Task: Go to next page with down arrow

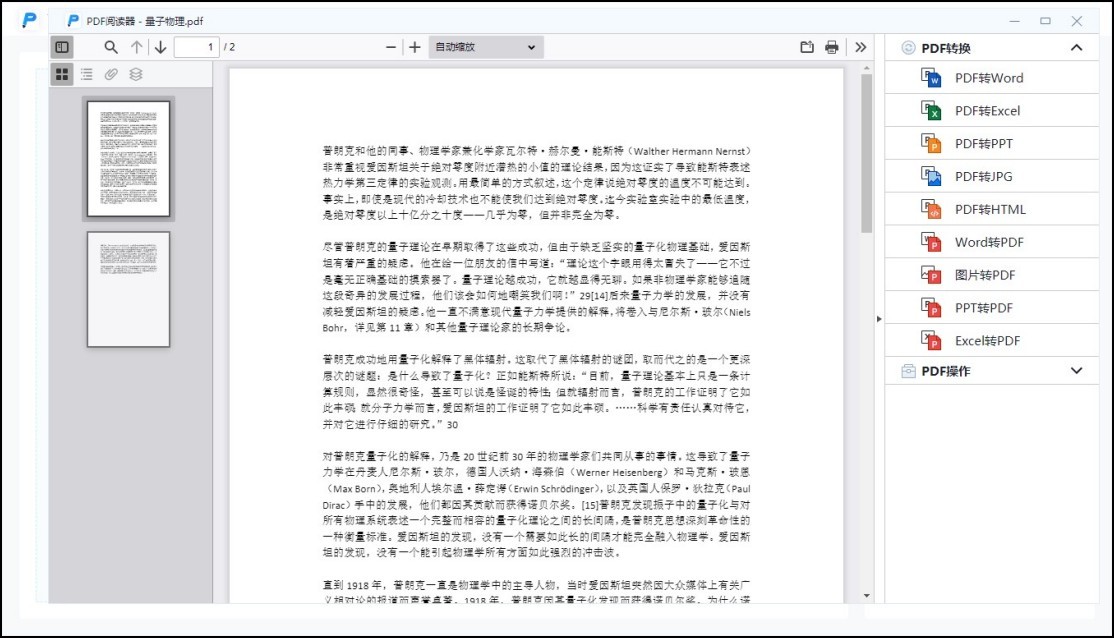Action: pos(160,46)
